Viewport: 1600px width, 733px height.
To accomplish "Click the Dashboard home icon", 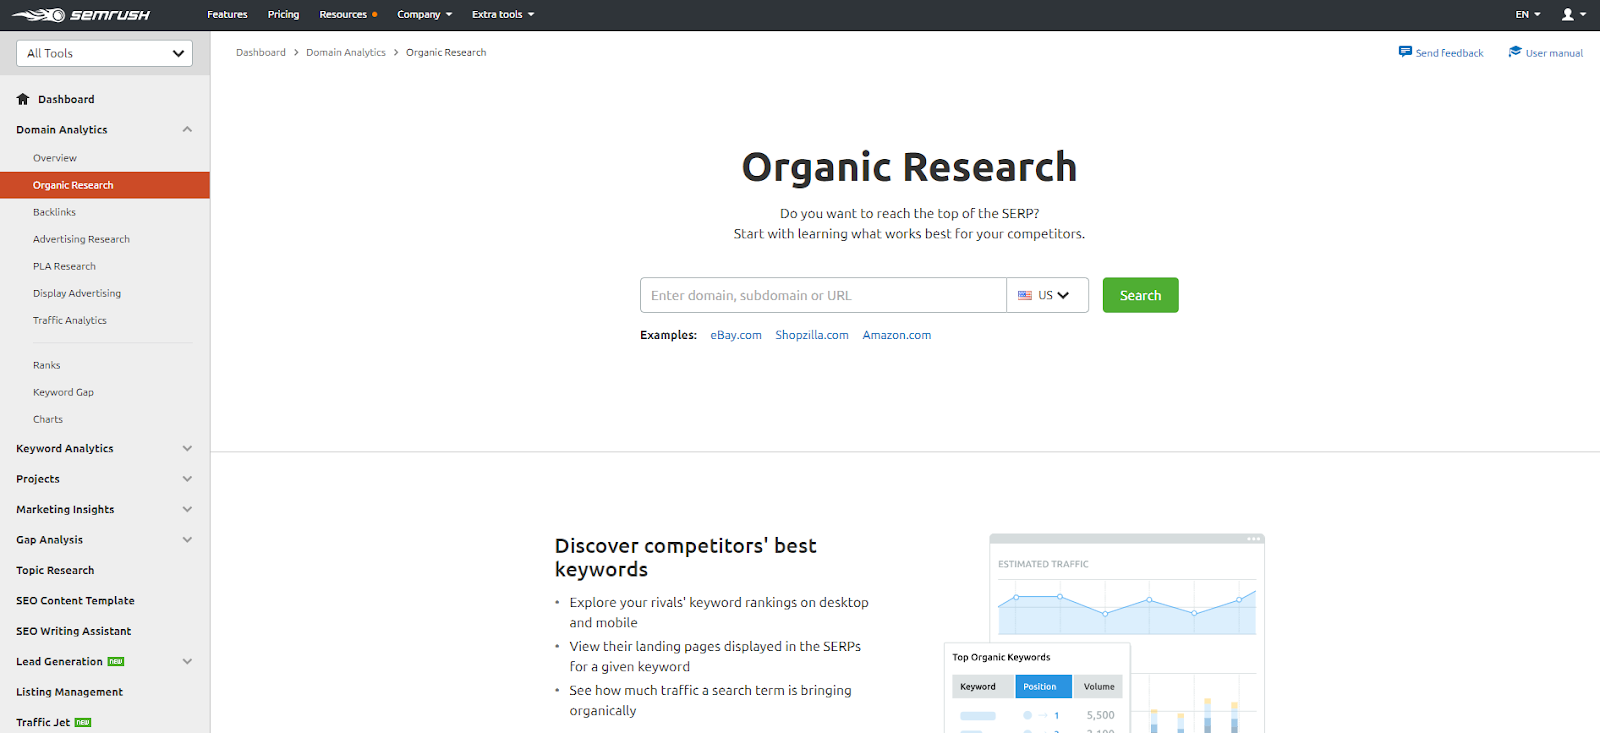I will [23, 99].
